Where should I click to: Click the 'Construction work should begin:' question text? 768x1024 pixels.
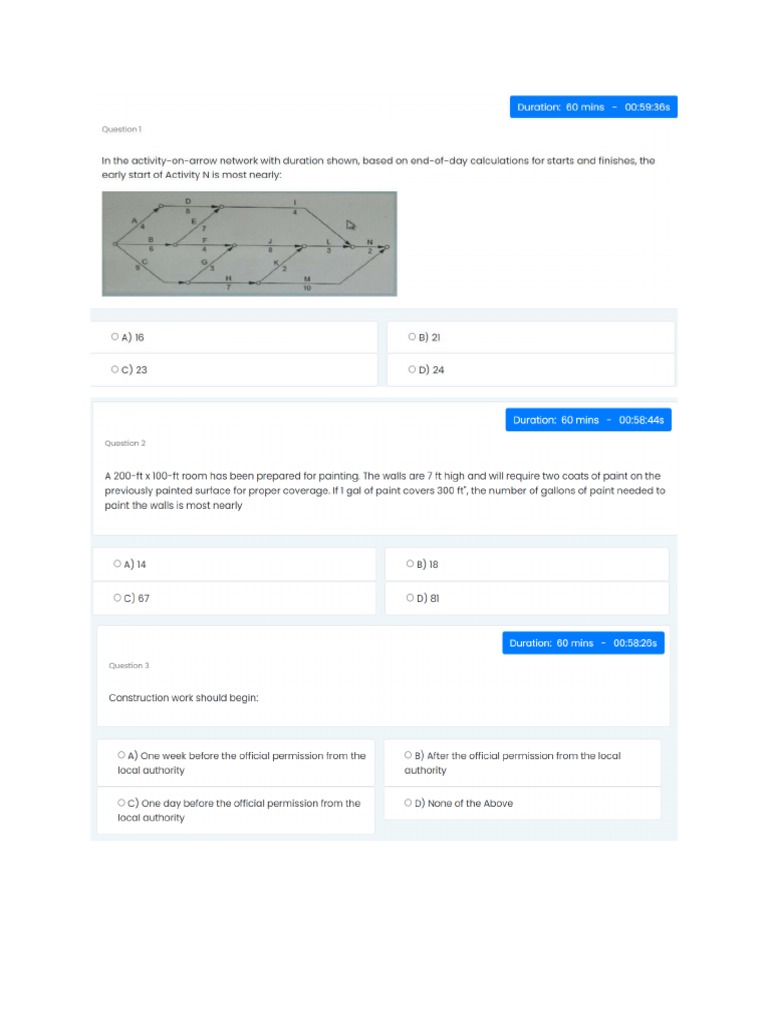[183, 698]
